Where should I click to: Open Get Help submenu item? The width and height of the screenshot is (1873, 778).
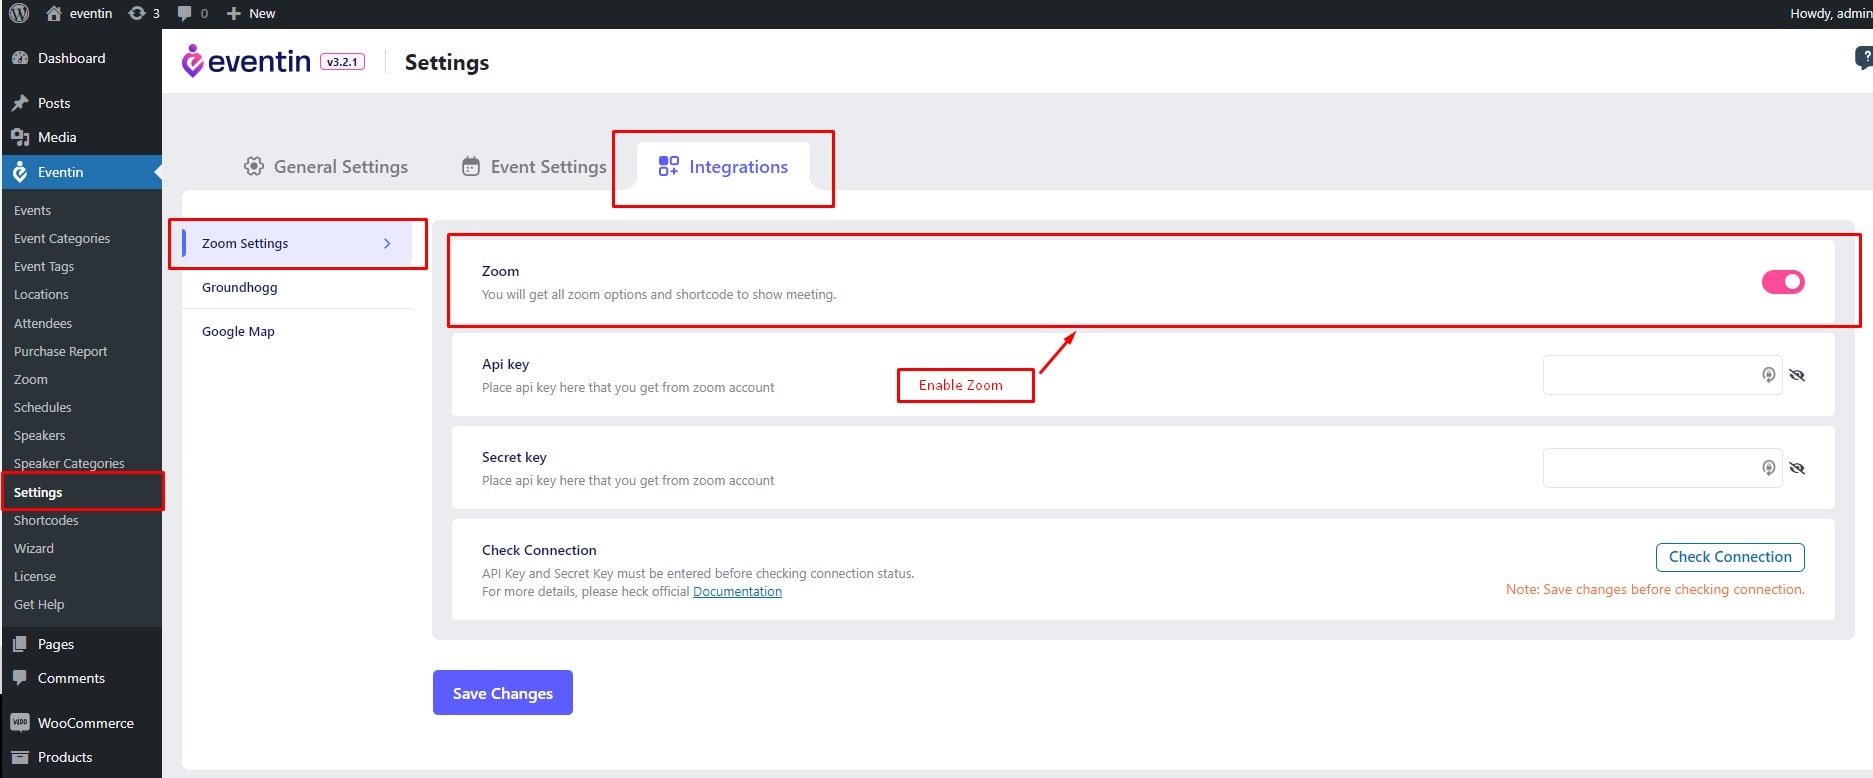pos(39,604)
